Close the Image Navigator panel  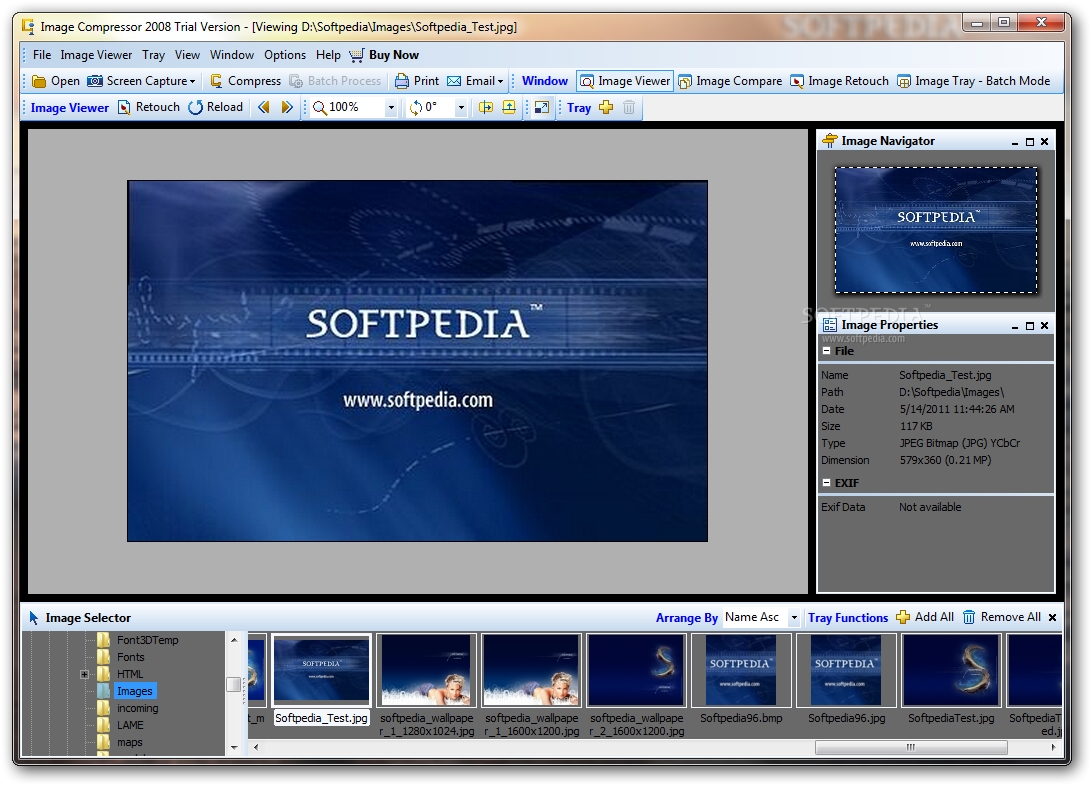click(x=1045, y=142)
